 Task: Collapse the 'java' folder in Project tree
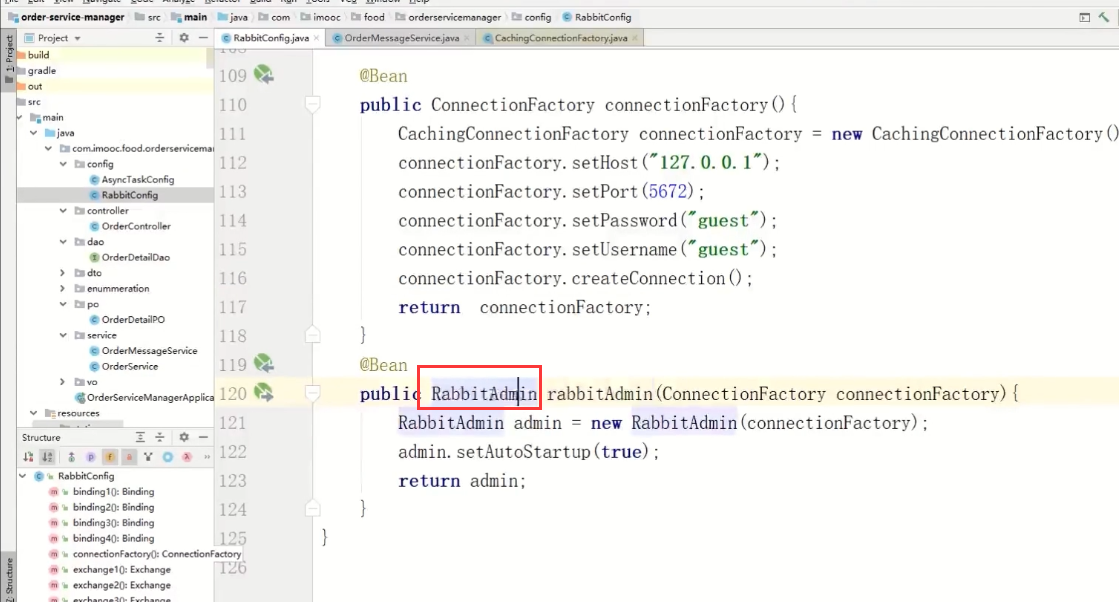pos(34,133)
